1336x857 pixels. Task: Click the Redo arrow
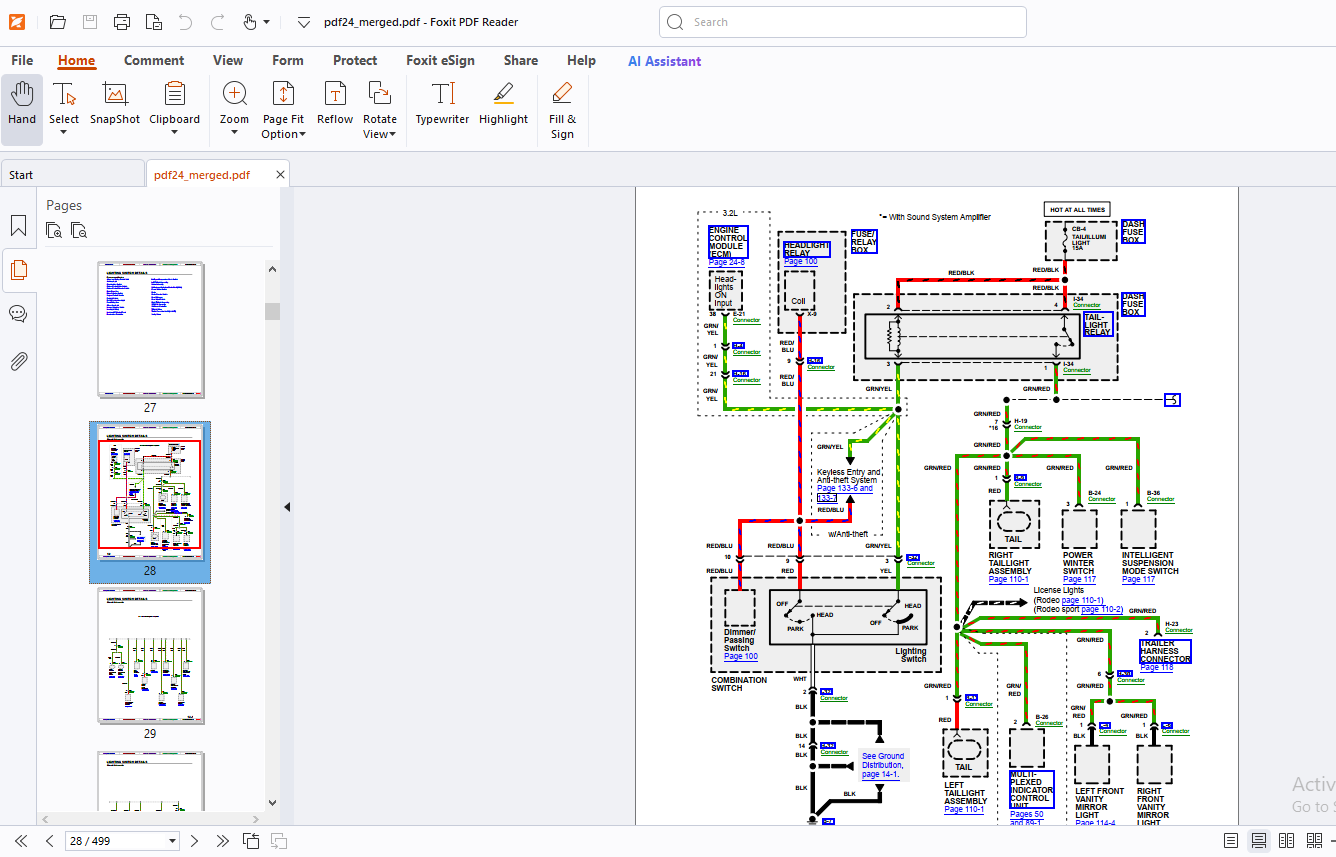click(x=217, y=22)
